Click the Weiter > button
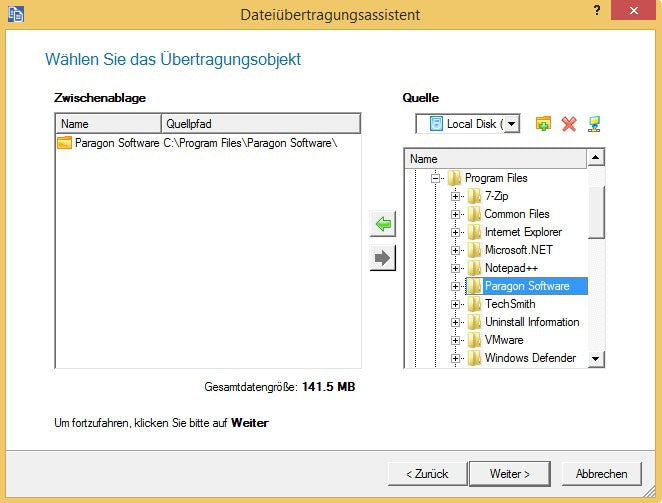 point(510,474)
